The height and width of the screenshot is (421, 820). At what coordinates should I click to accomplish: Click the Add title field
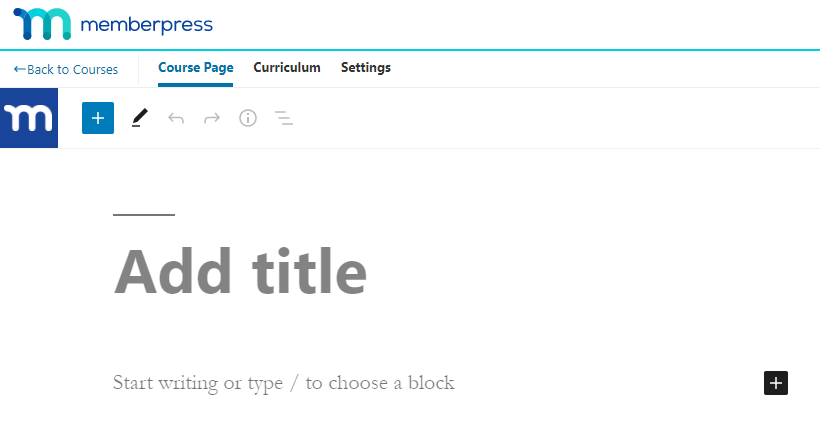(x=240, y=271)
